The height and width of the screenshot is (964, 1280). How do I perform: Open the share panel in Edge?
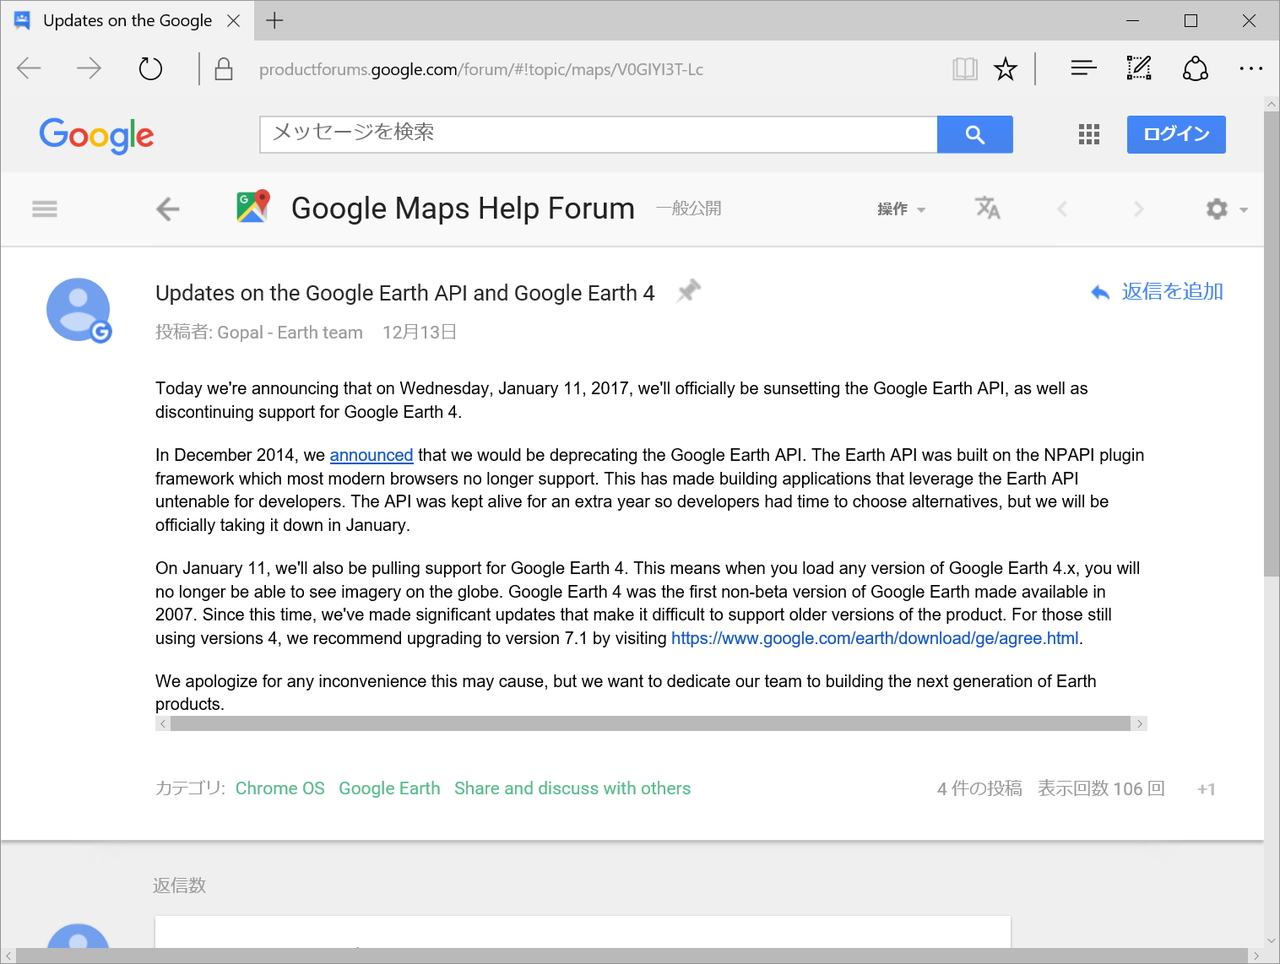(1195, 68)
